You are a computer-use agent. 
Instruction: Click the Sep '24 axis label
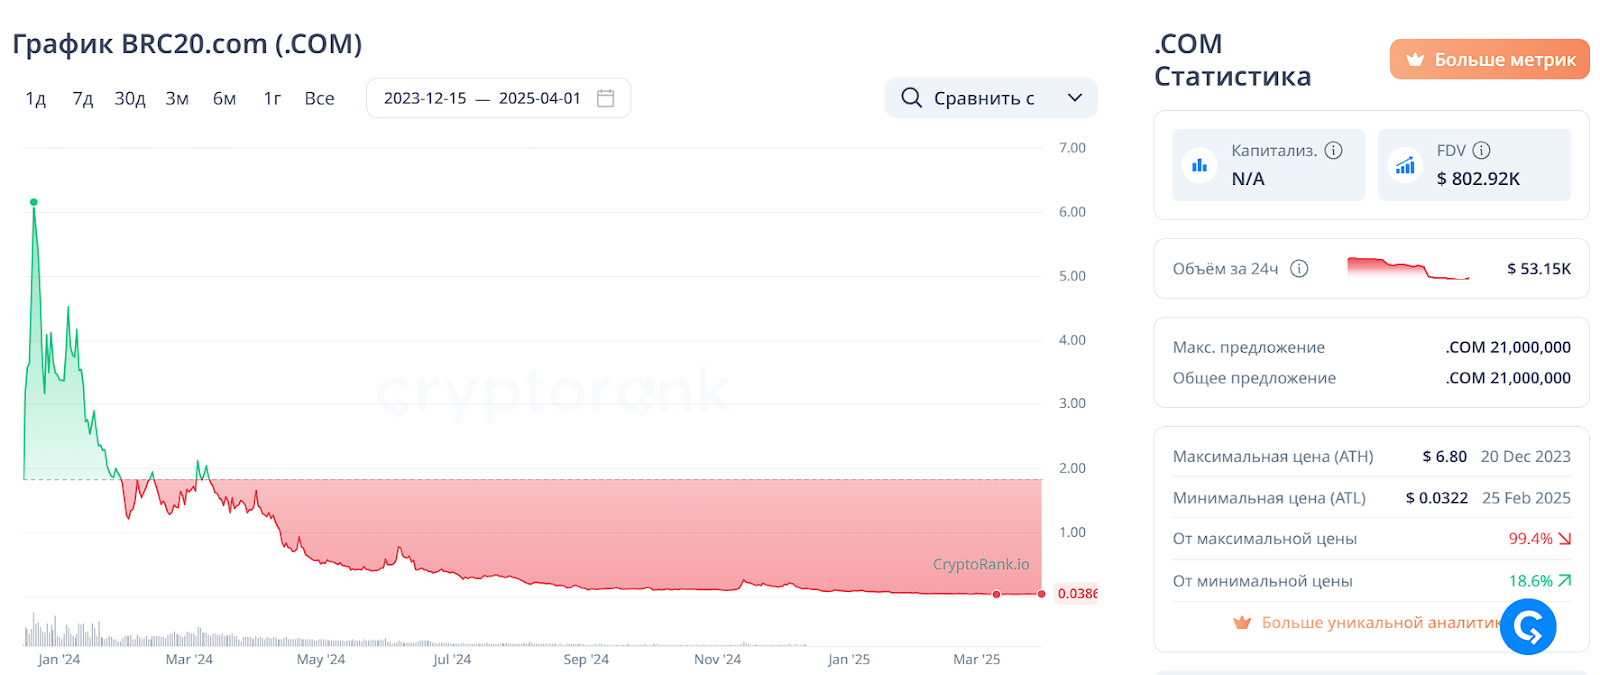click(x=586, y=659)
